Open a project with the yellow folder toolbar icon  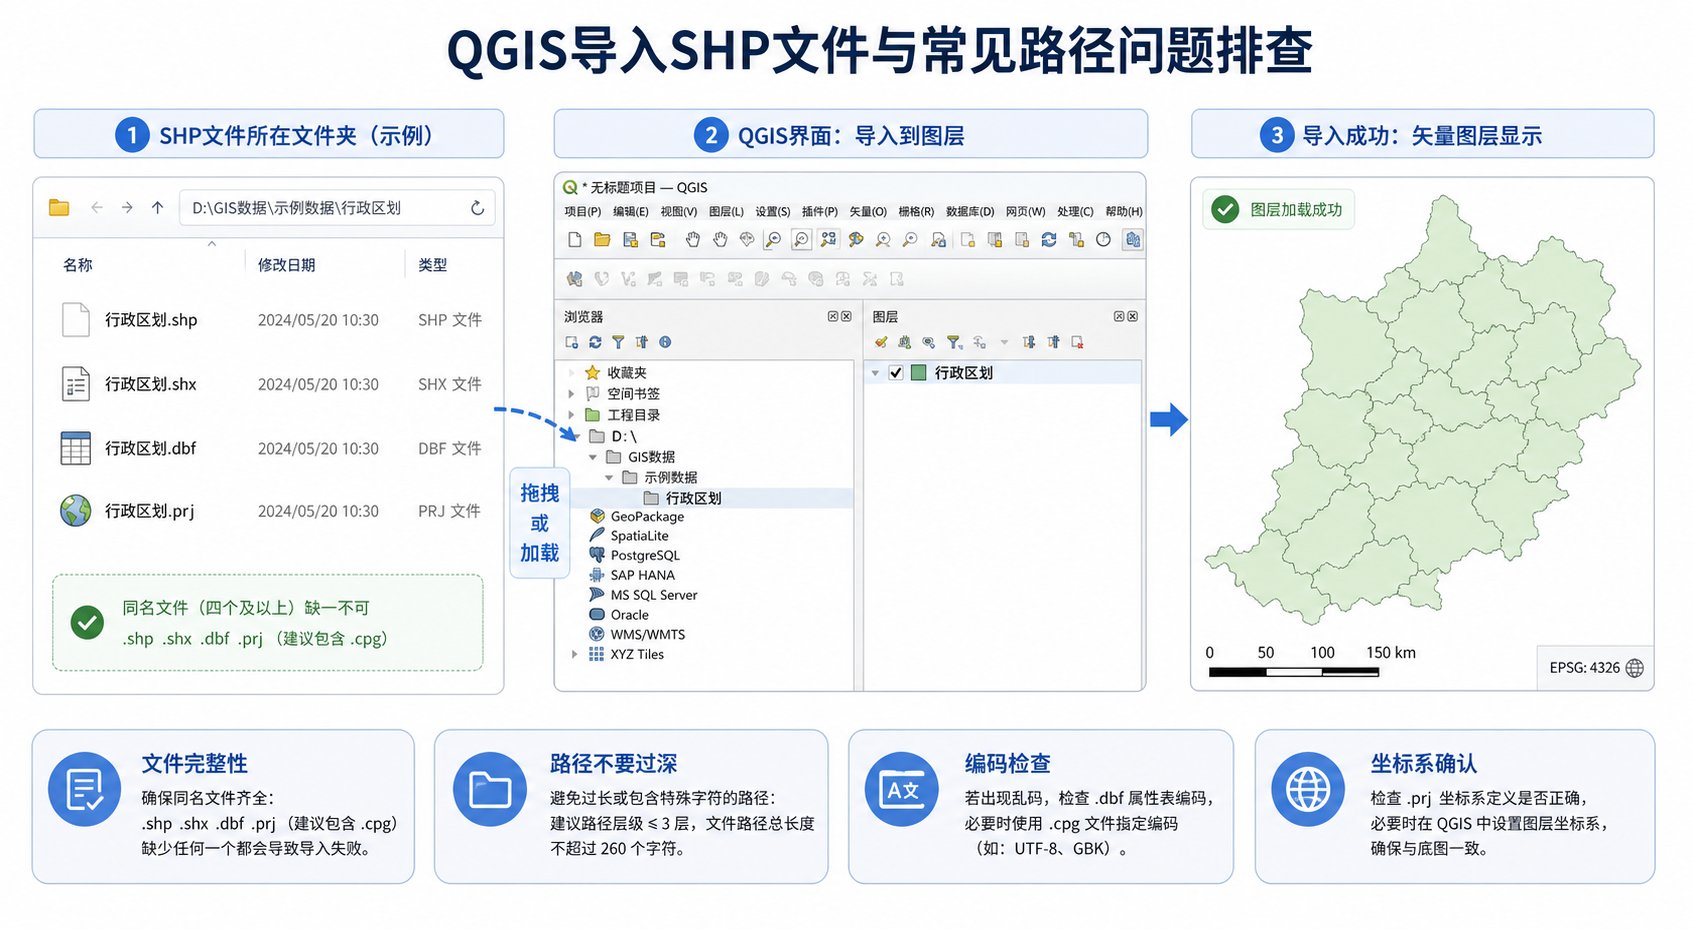click(x=602, y=239)
